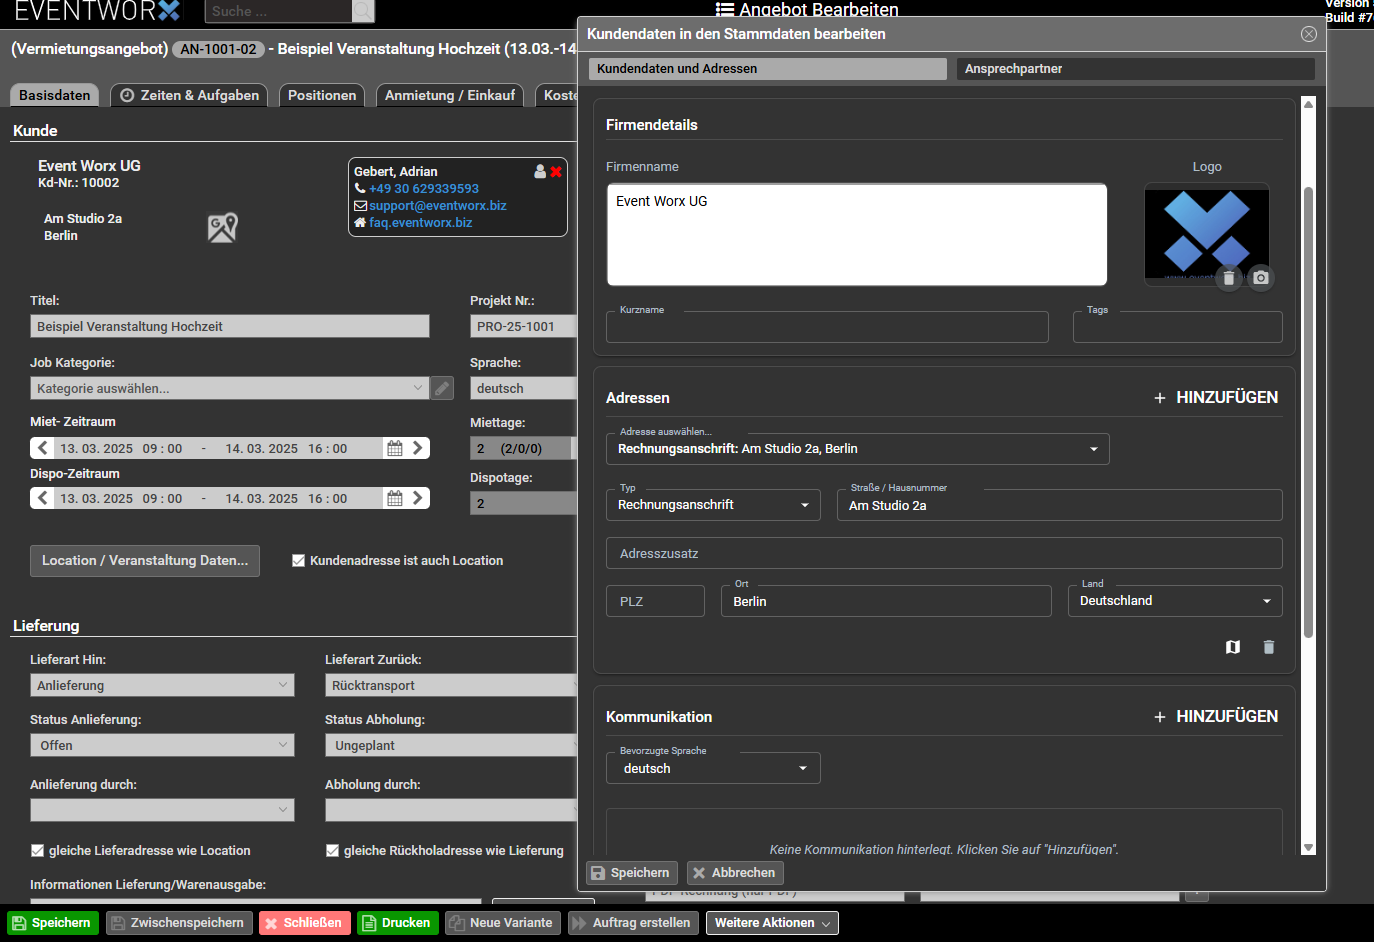
Task: Open the Lieferart Zurück dropdown
Action: click(x=451, y=685)
